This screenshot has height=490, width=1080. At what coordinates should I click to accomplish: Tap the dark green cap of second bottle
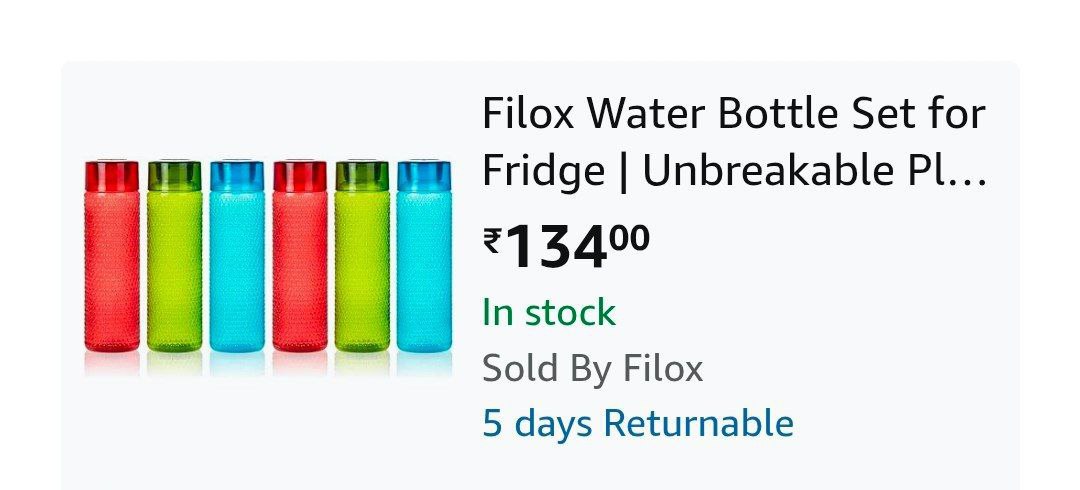coord(174,176)
